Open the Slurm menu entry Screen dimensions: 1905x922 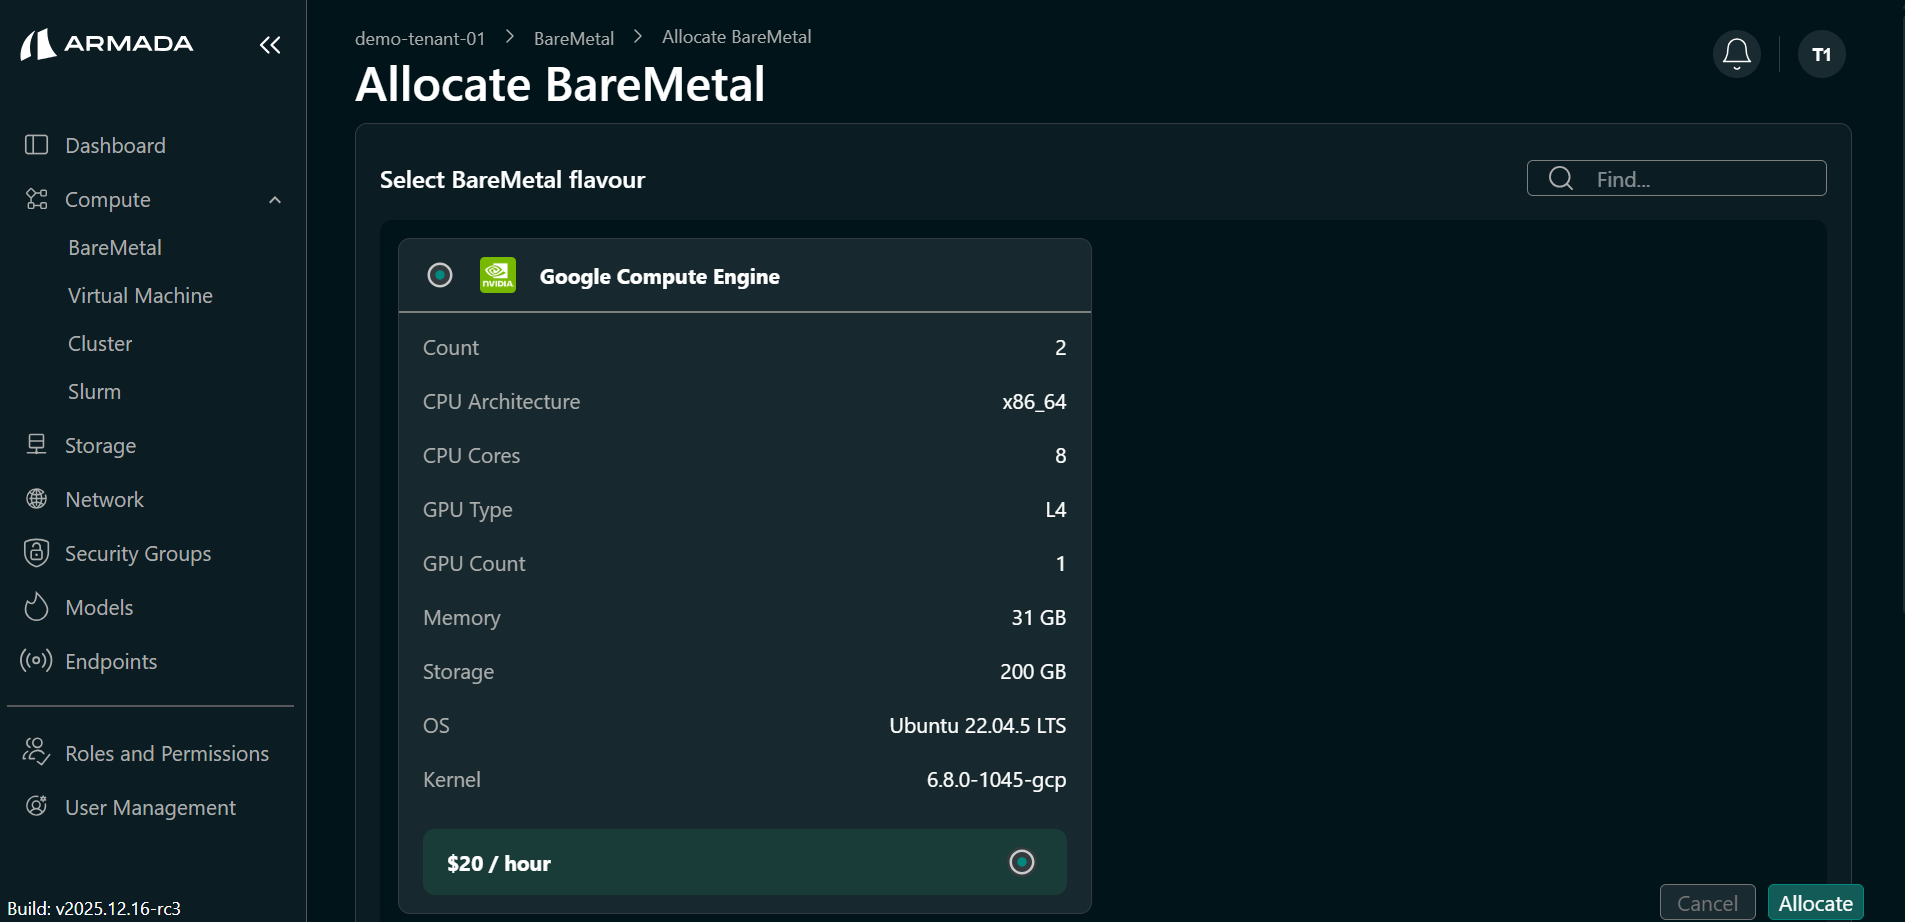pos(94,390)
